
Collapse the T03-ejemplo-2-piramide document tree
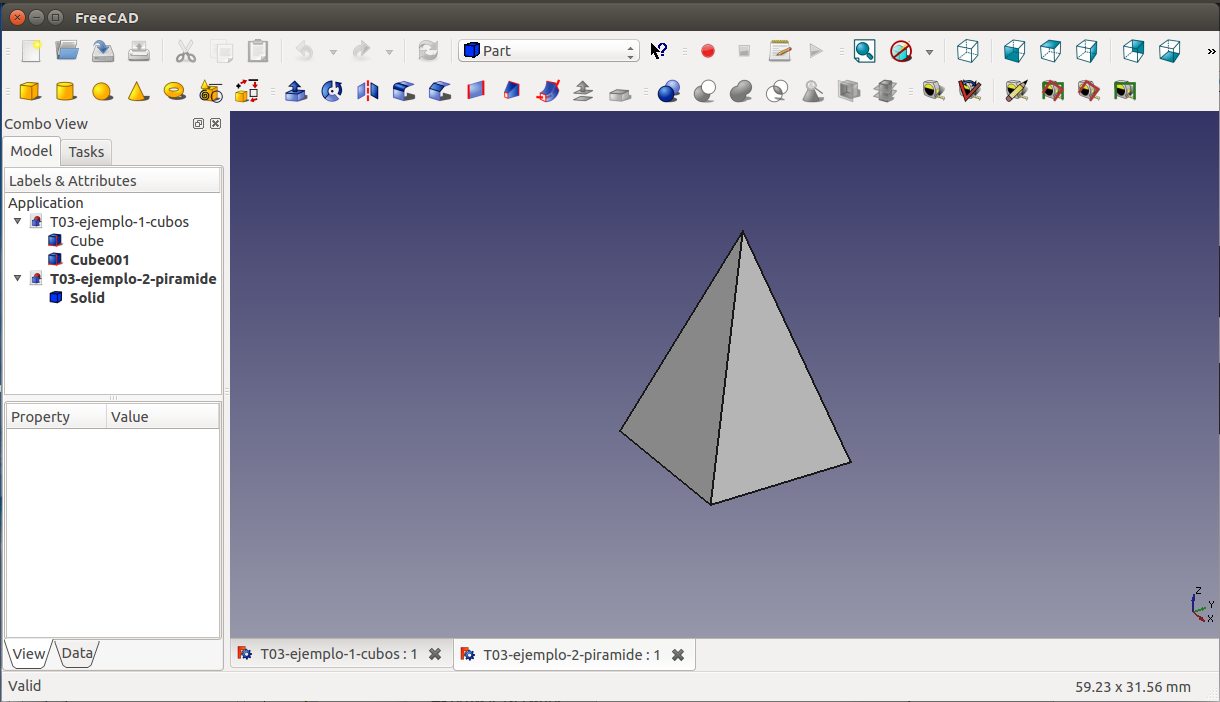tap(18, 279)
